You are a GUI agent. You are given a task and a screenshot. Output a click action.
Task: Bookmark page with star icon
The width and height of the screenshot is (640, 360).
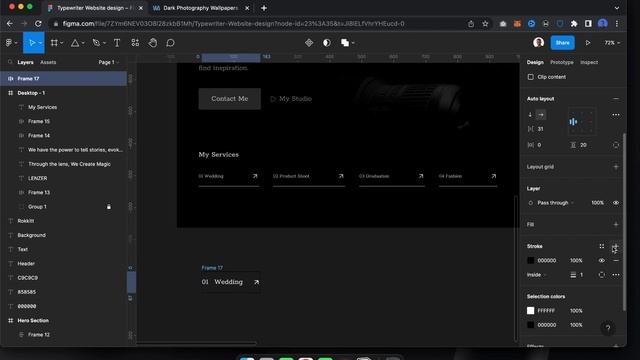(x=485, y=24)
